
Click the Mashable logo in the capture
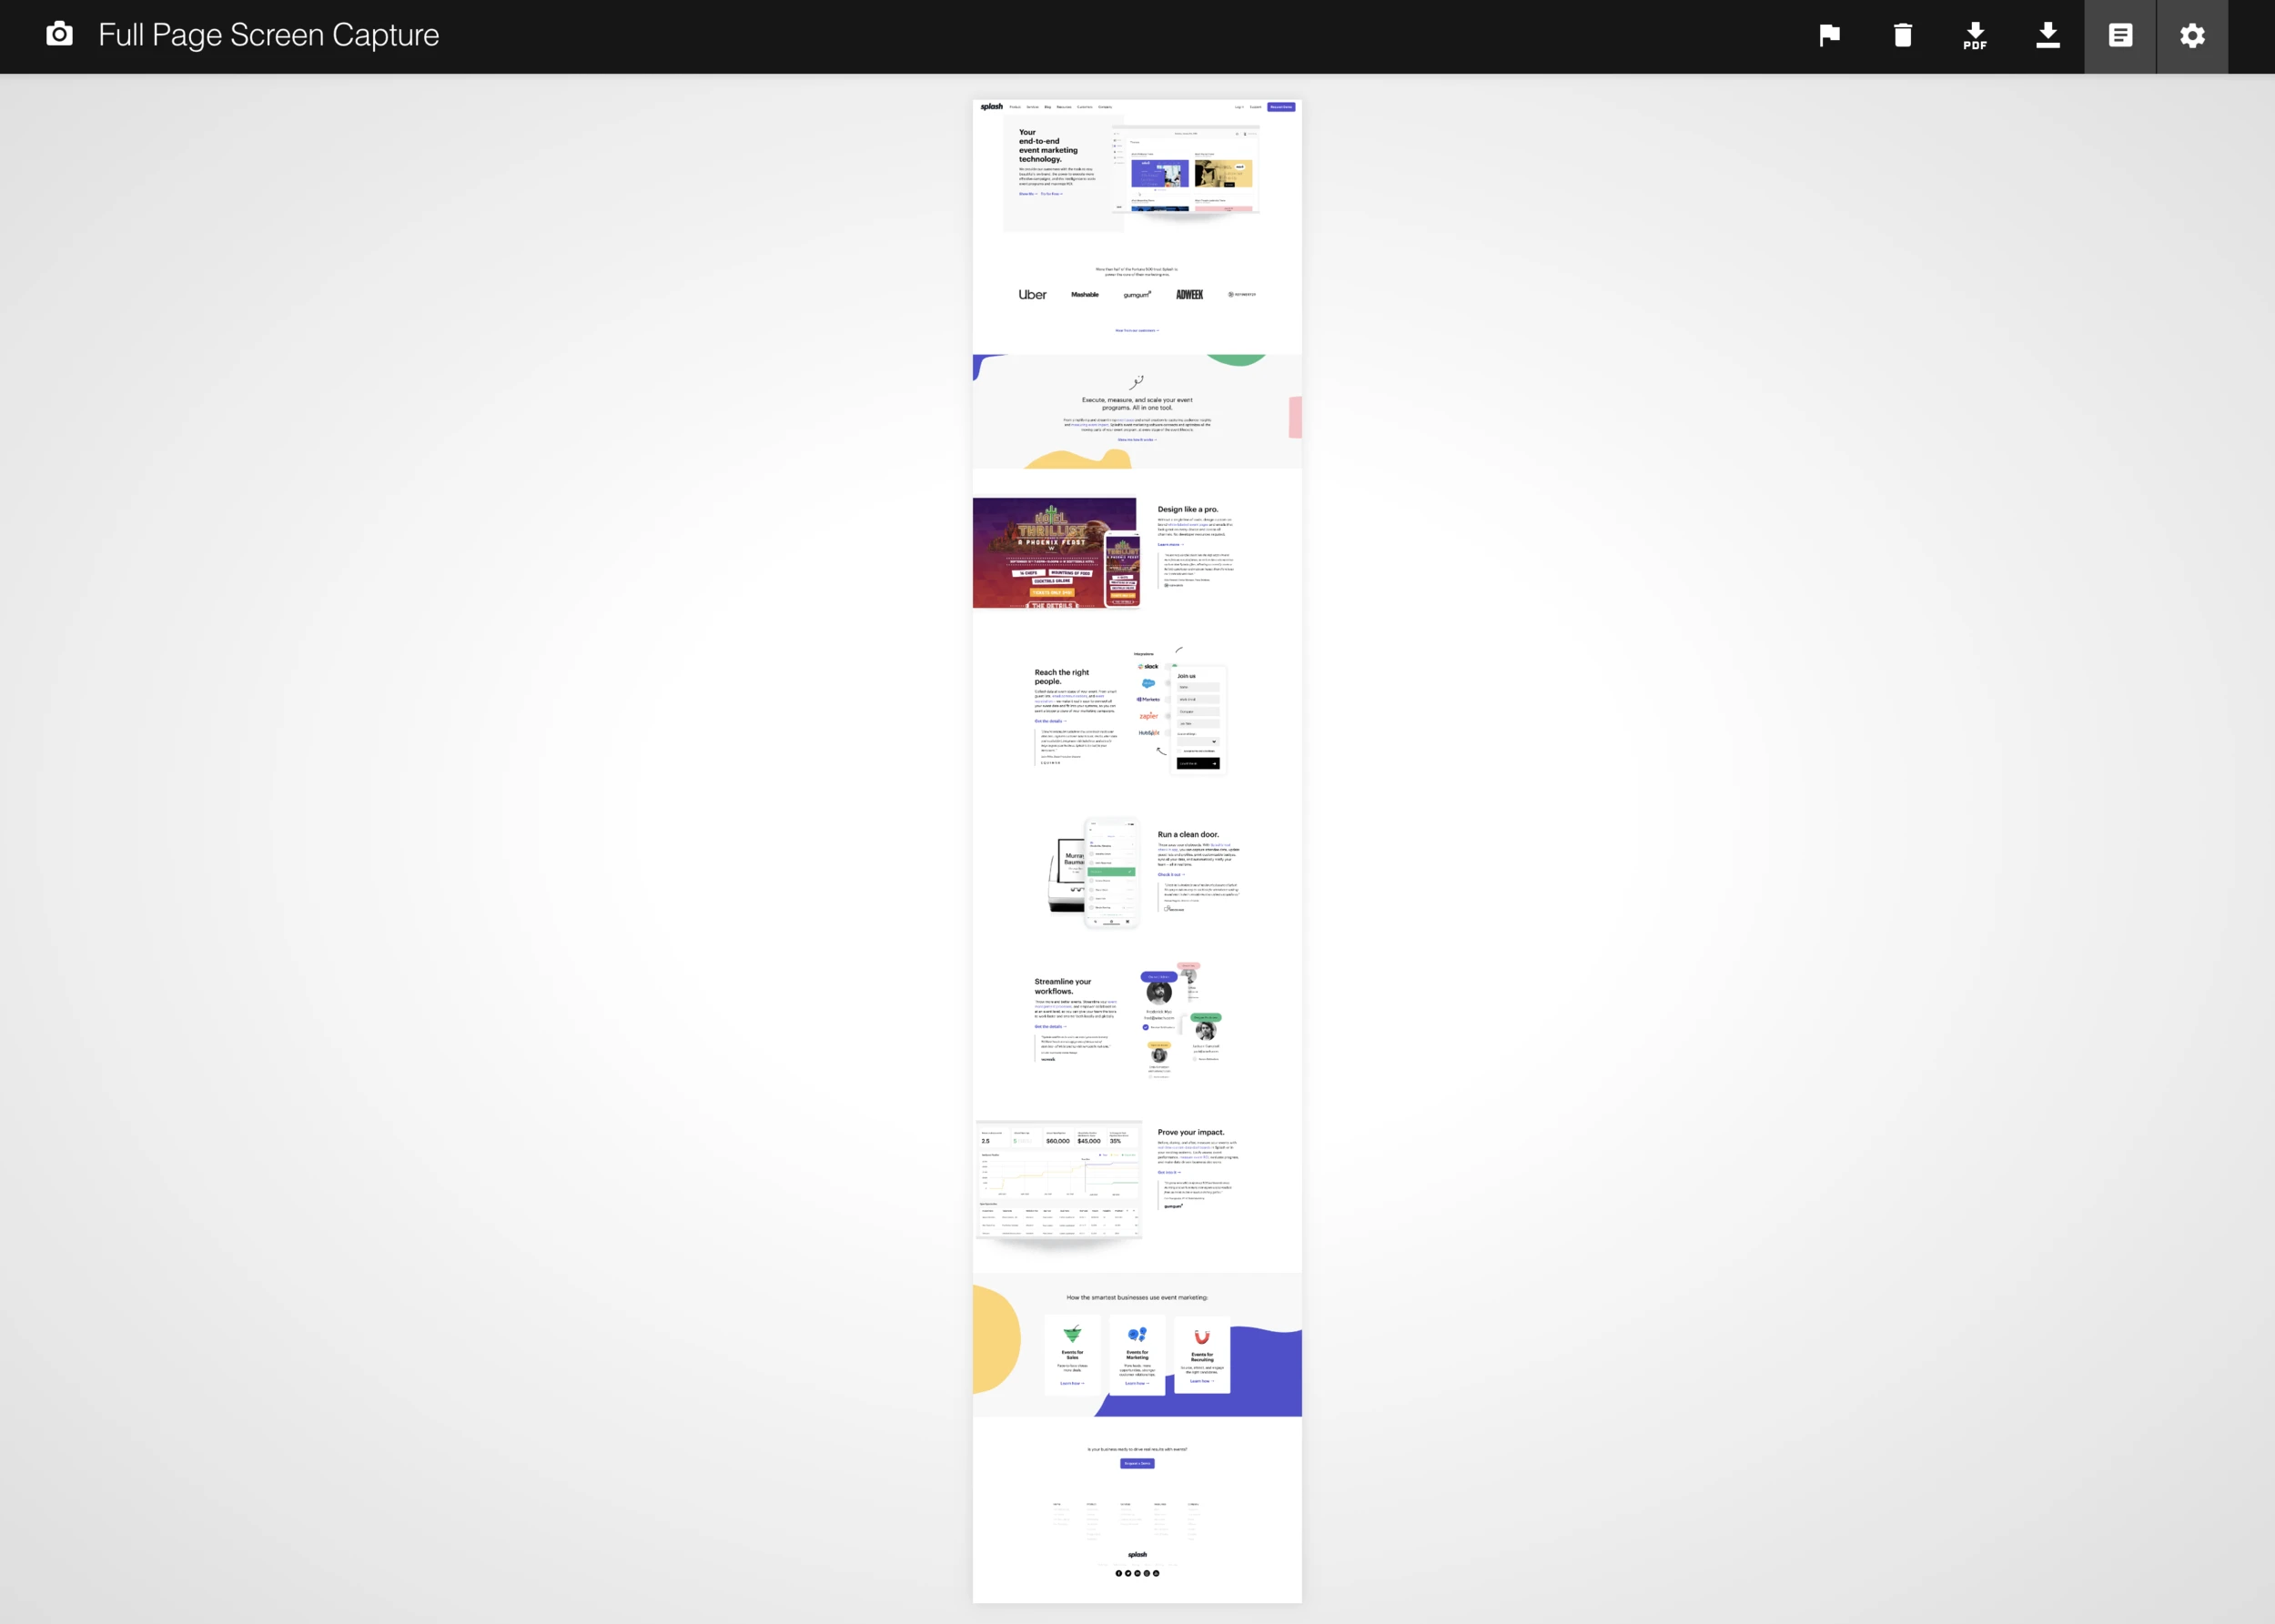click(x=1085, y=295)
